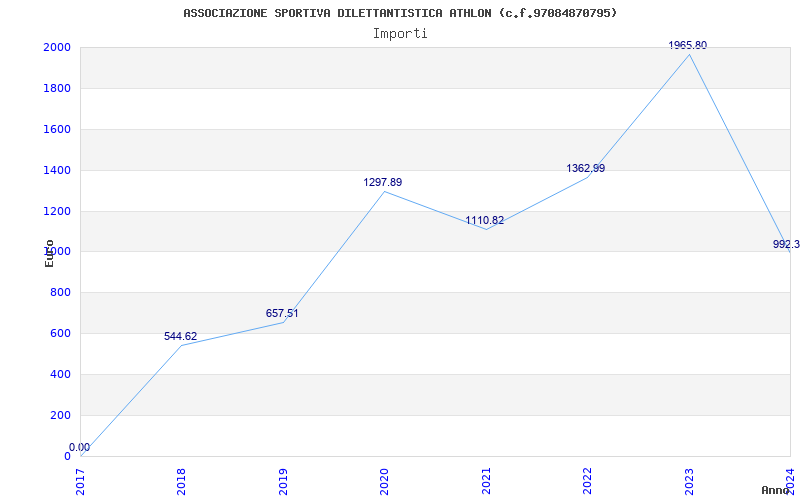Select the 1965.80 data label
The image size is (800, 500).
(688, 45)
